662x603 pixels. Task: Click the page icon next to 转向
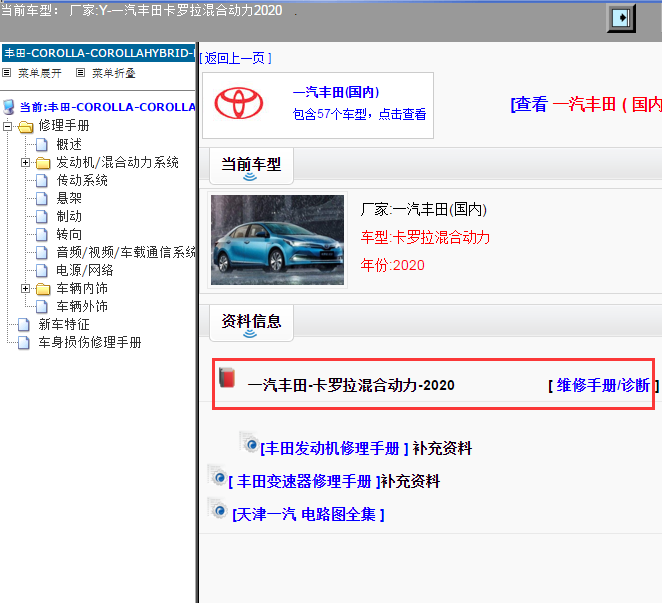pyautogui.click(x=41, y=235)
